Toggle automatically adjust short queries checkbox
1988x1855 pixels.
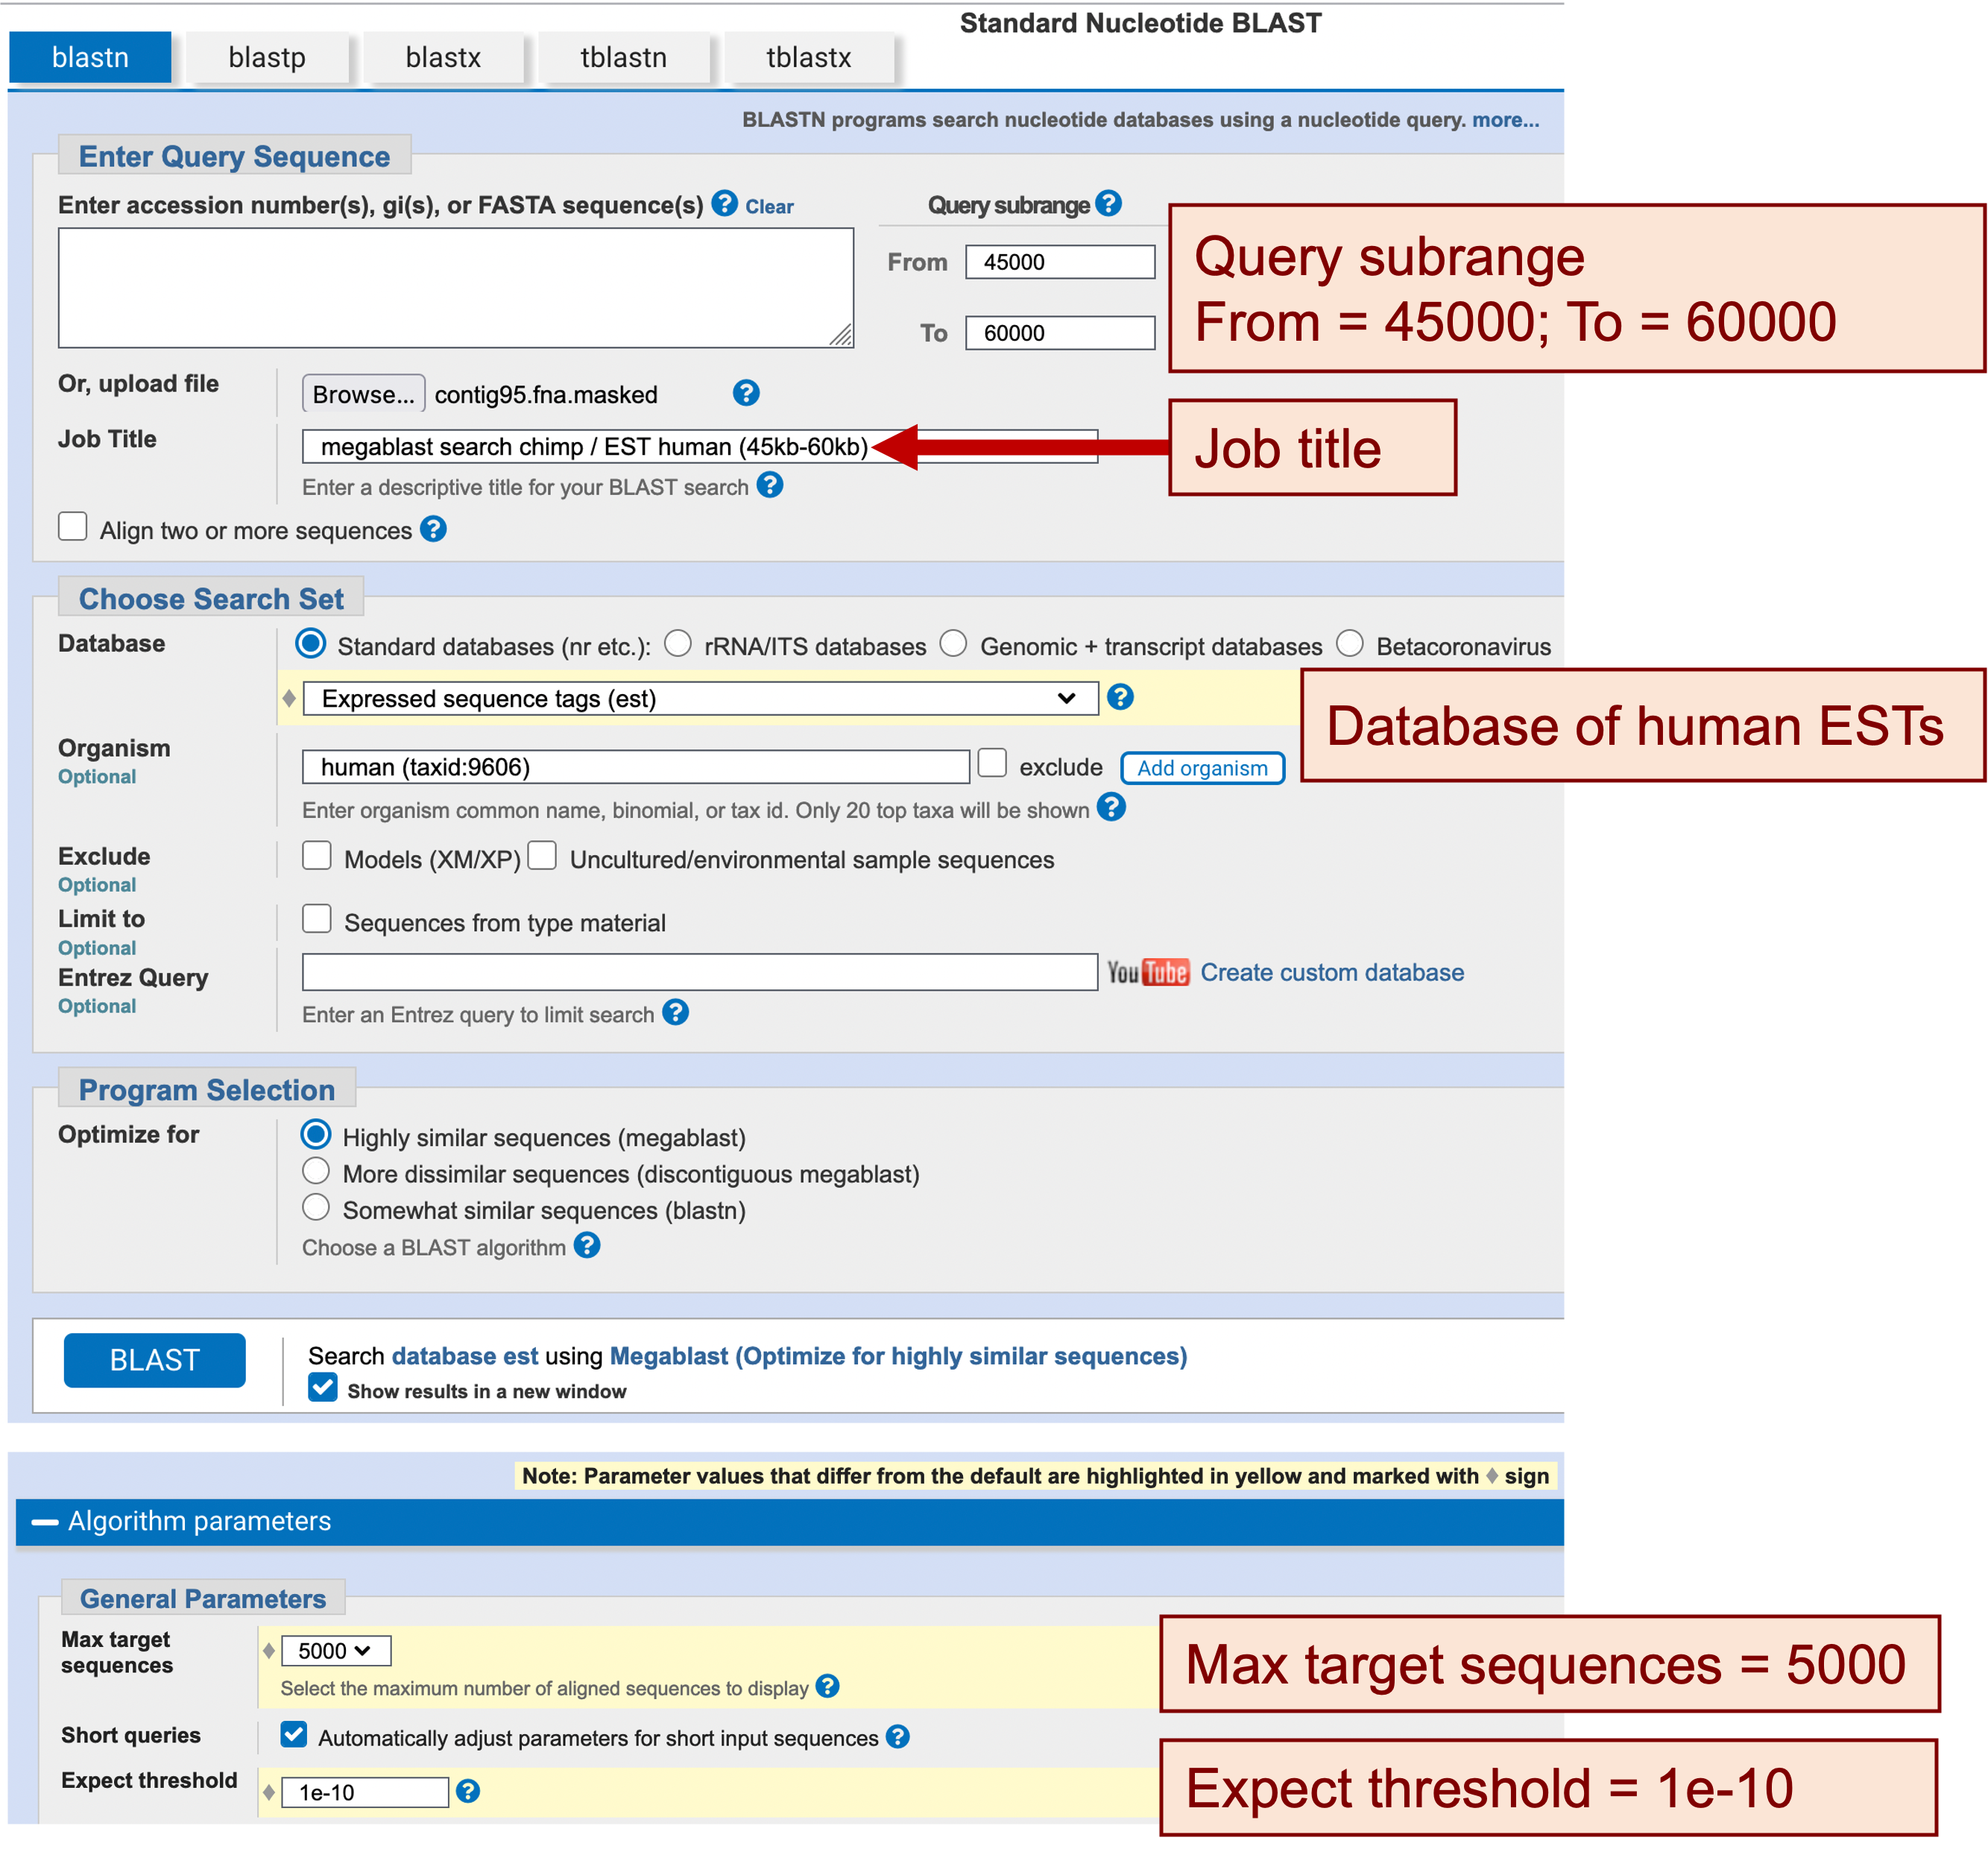tap(294, 1734)
